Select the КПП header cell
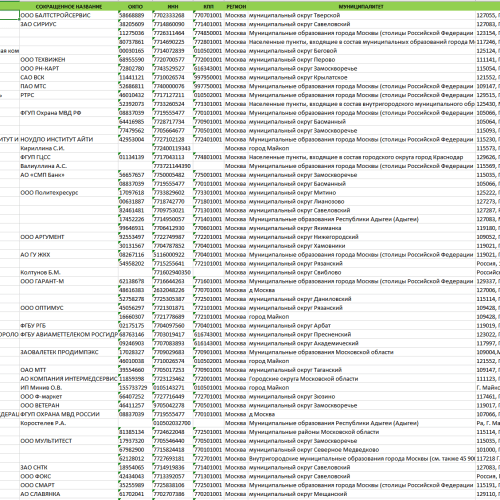 pyautogui.click(x=209, y=6)
